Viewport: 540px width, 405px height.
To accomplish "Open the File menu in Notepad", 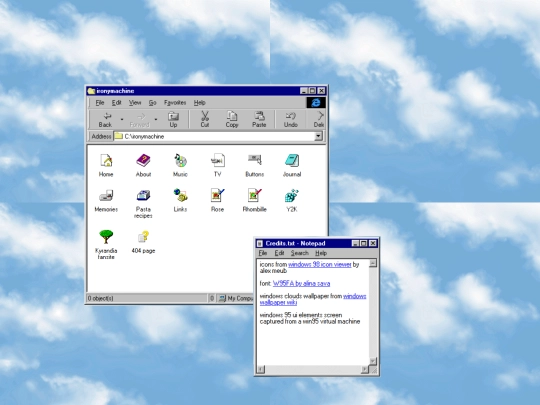I will pos(263,253).
